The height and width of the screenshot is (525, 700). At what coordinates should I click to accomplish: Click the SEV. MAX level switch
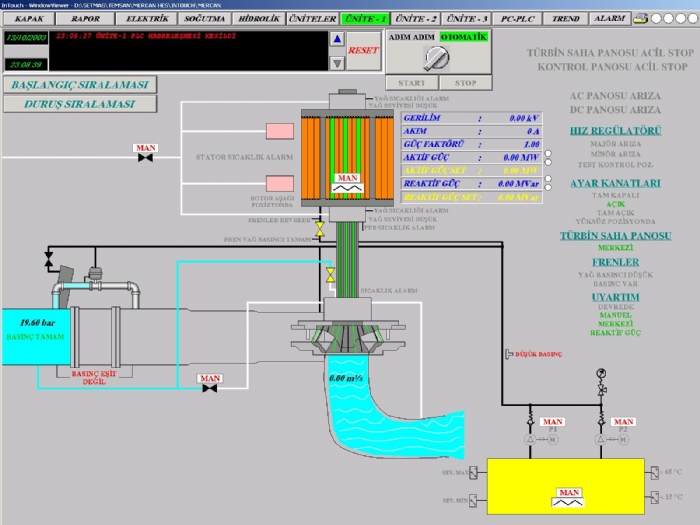pos(473,473)
